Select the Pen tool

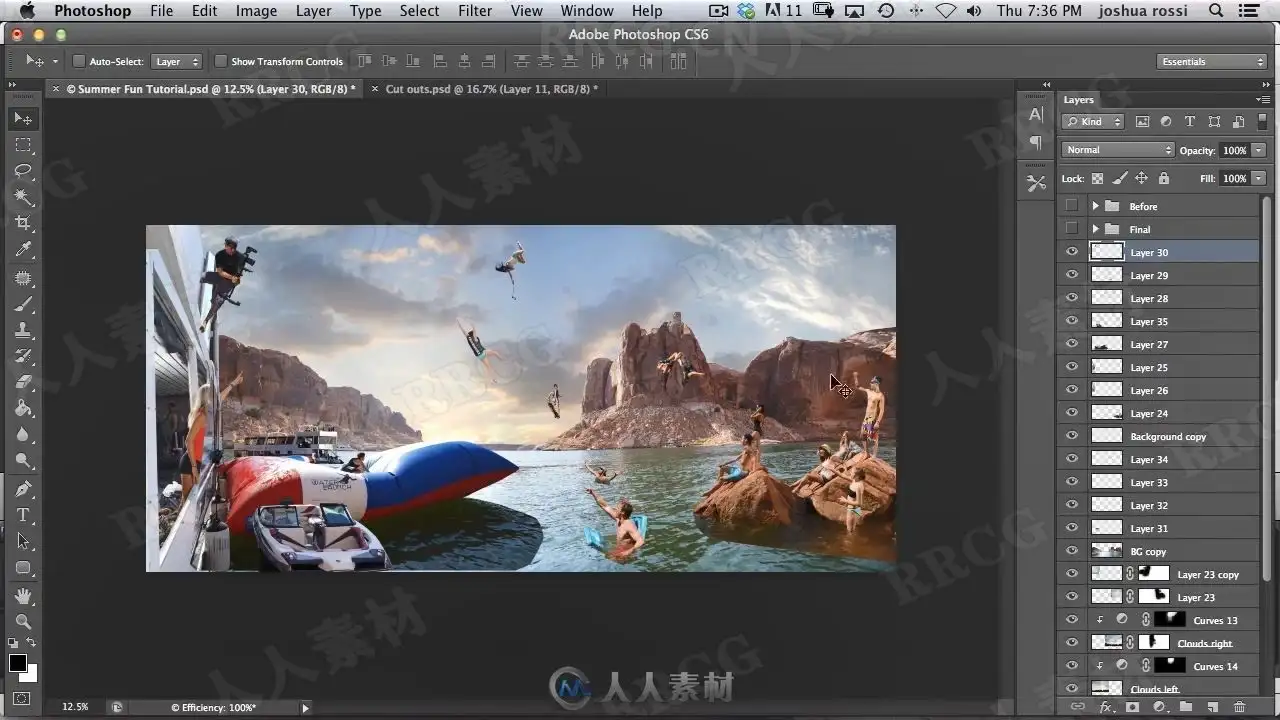pyautogui.click(x=23, y=489)
